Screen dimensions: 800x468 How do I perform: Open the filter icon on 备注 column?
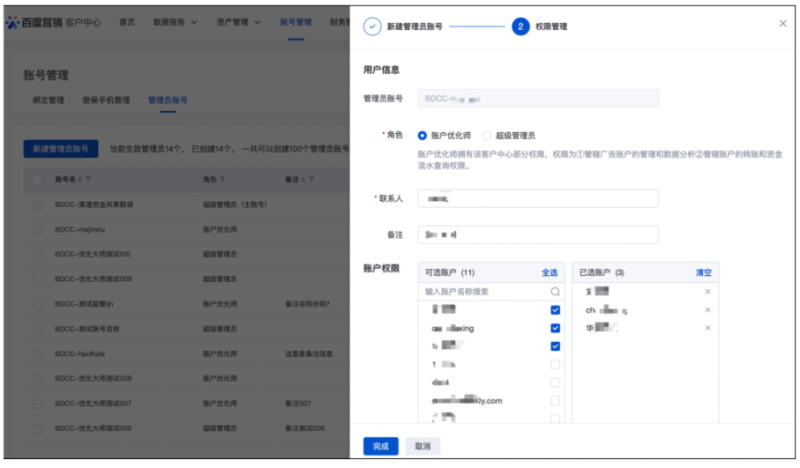coord(311,180)
